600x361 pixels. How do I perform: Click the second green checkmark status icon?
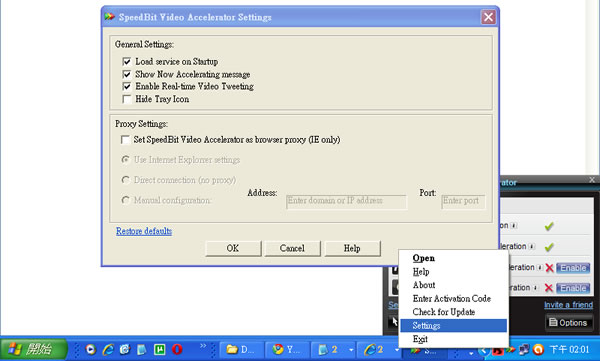(x=549, y=247)
